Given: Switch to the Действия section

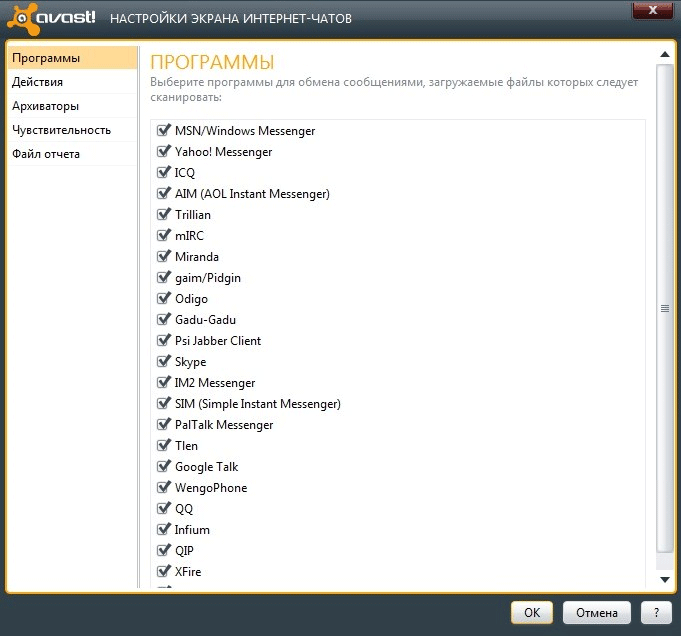Looking at the screenshot, I should tap(72, 82).
